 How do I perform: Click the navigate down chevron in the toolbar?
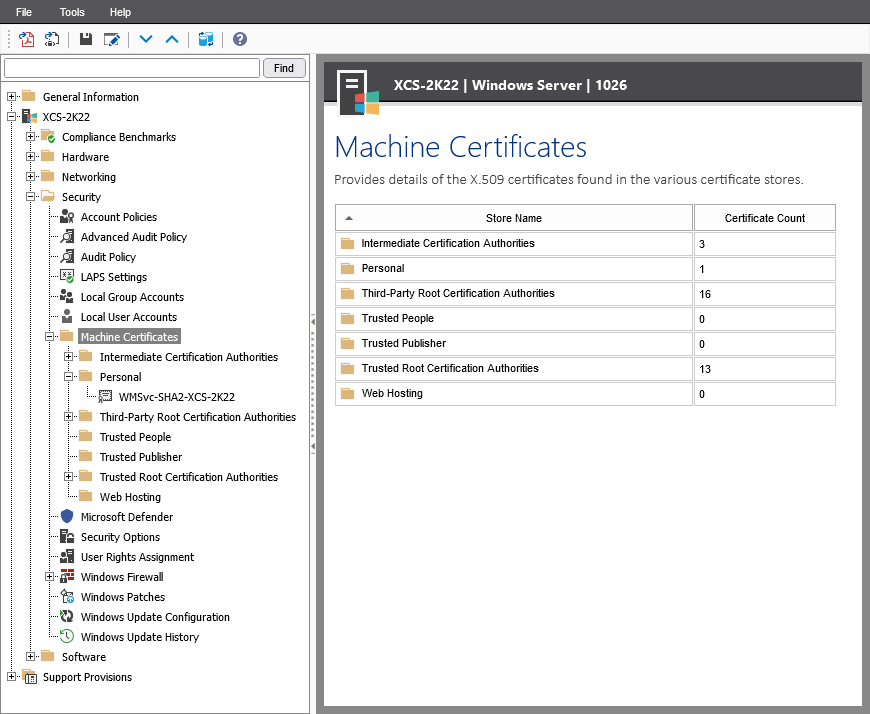tap(144, 39)
